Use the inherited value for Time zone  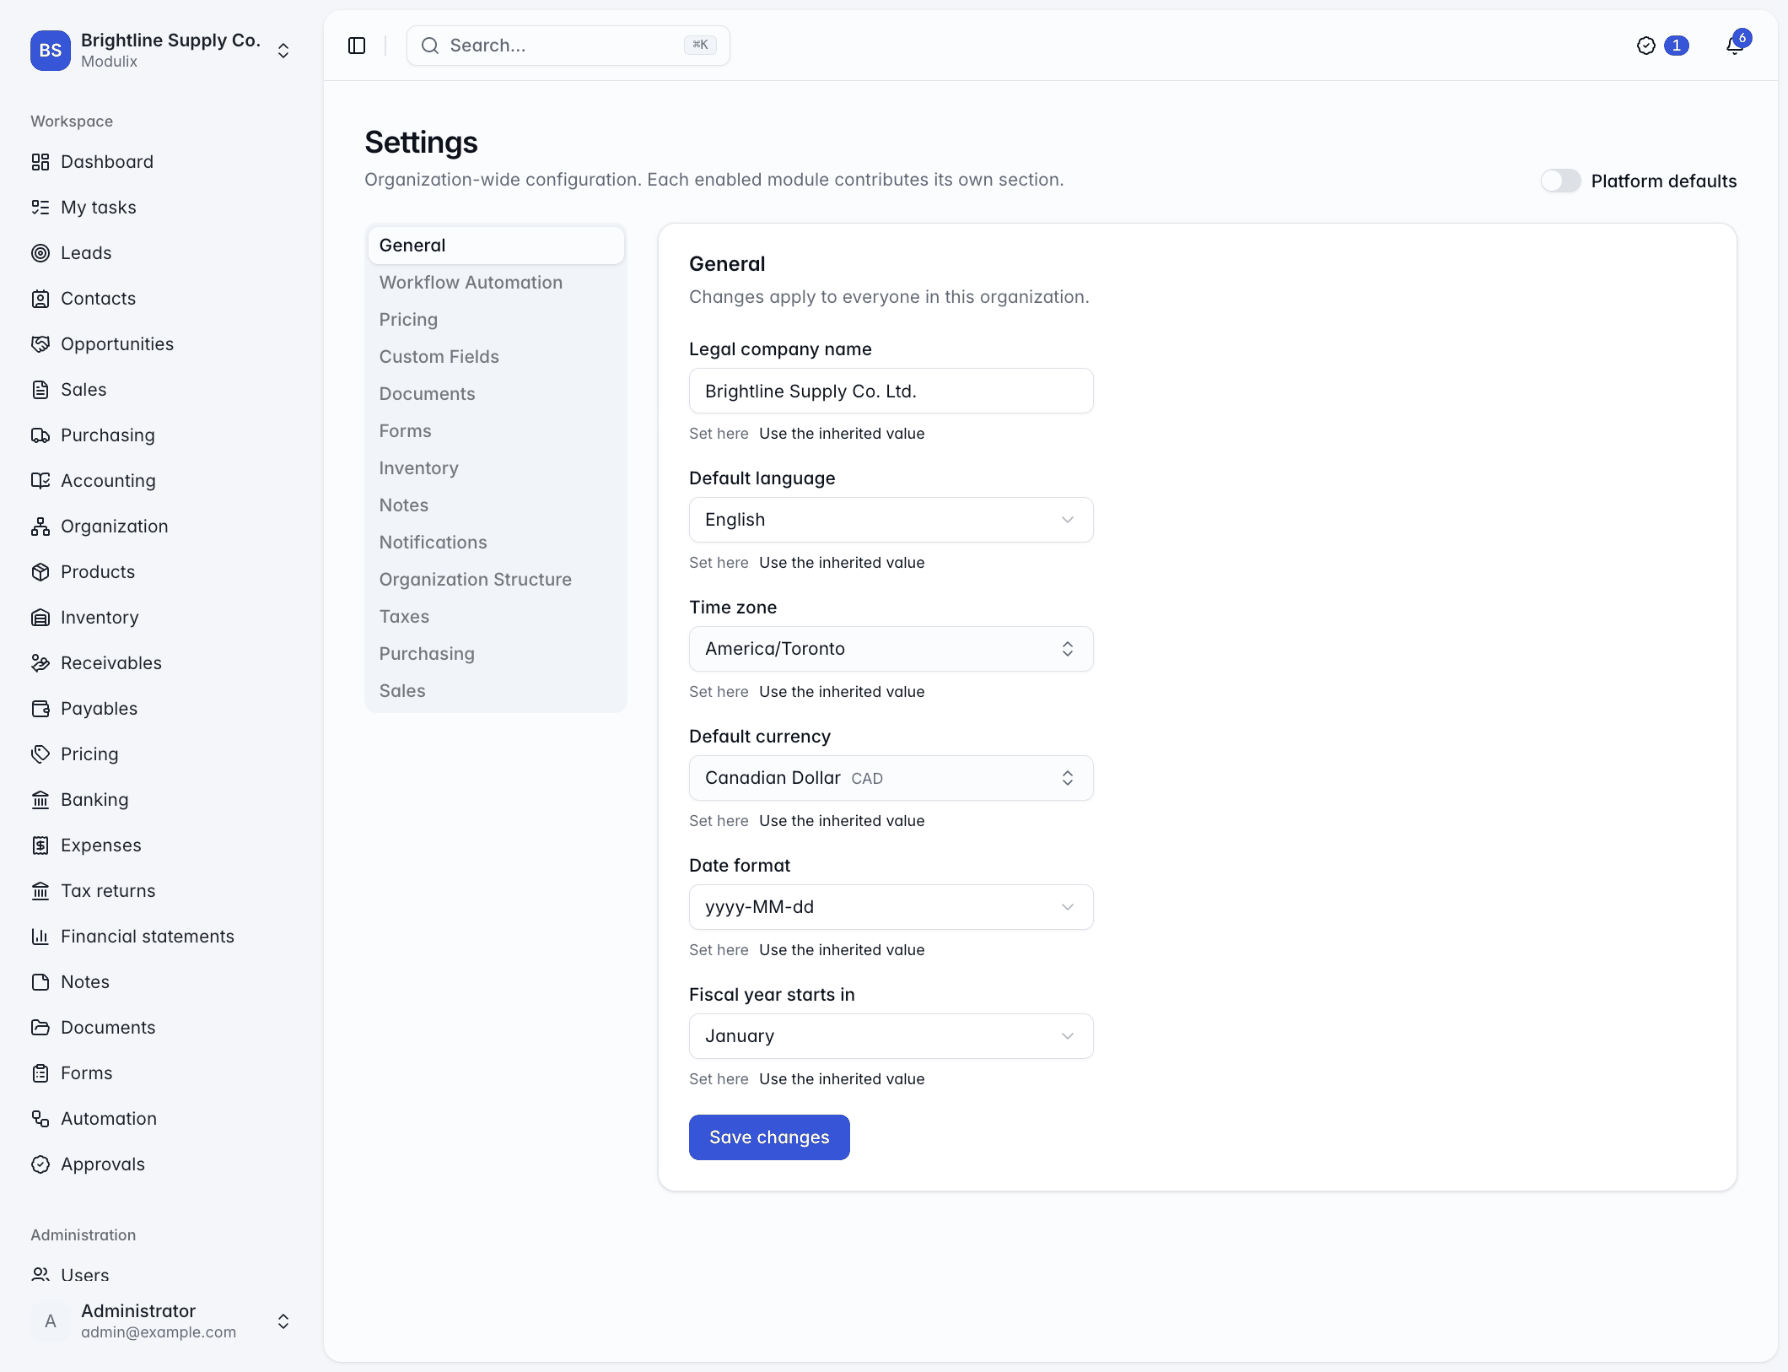coord(842,692)
